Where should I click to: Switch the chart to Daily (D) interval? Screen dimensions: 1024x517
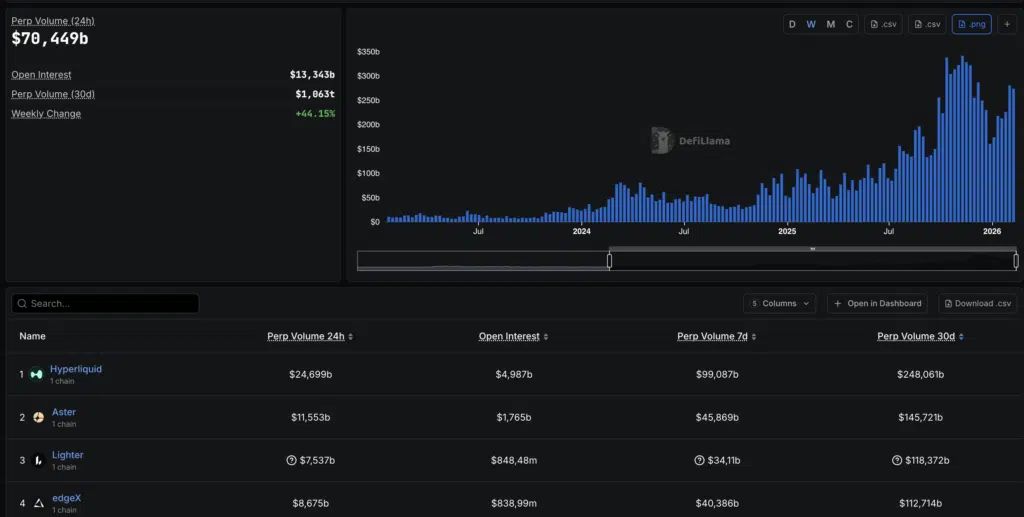[792, 24]
